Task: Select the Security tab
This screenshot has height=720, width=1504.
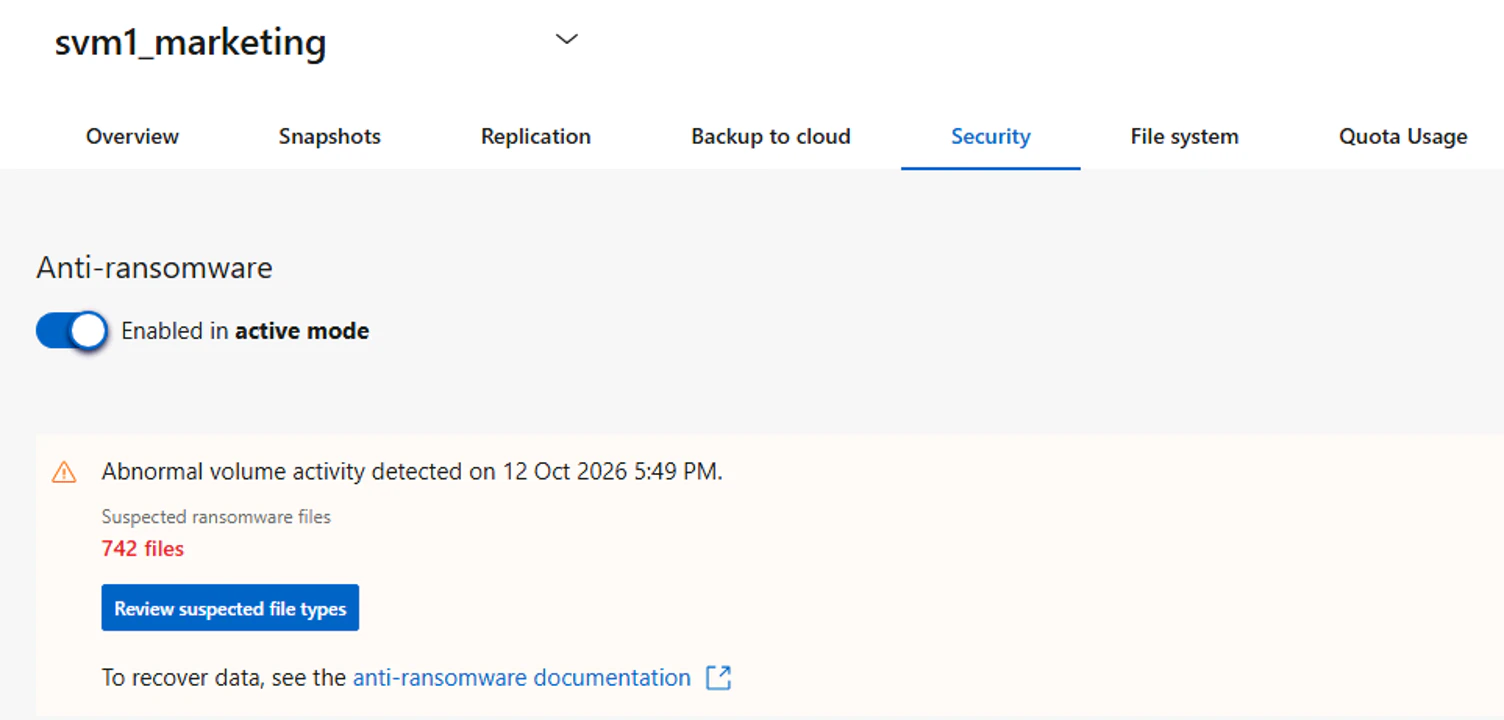Action: [x=991, y=137]
